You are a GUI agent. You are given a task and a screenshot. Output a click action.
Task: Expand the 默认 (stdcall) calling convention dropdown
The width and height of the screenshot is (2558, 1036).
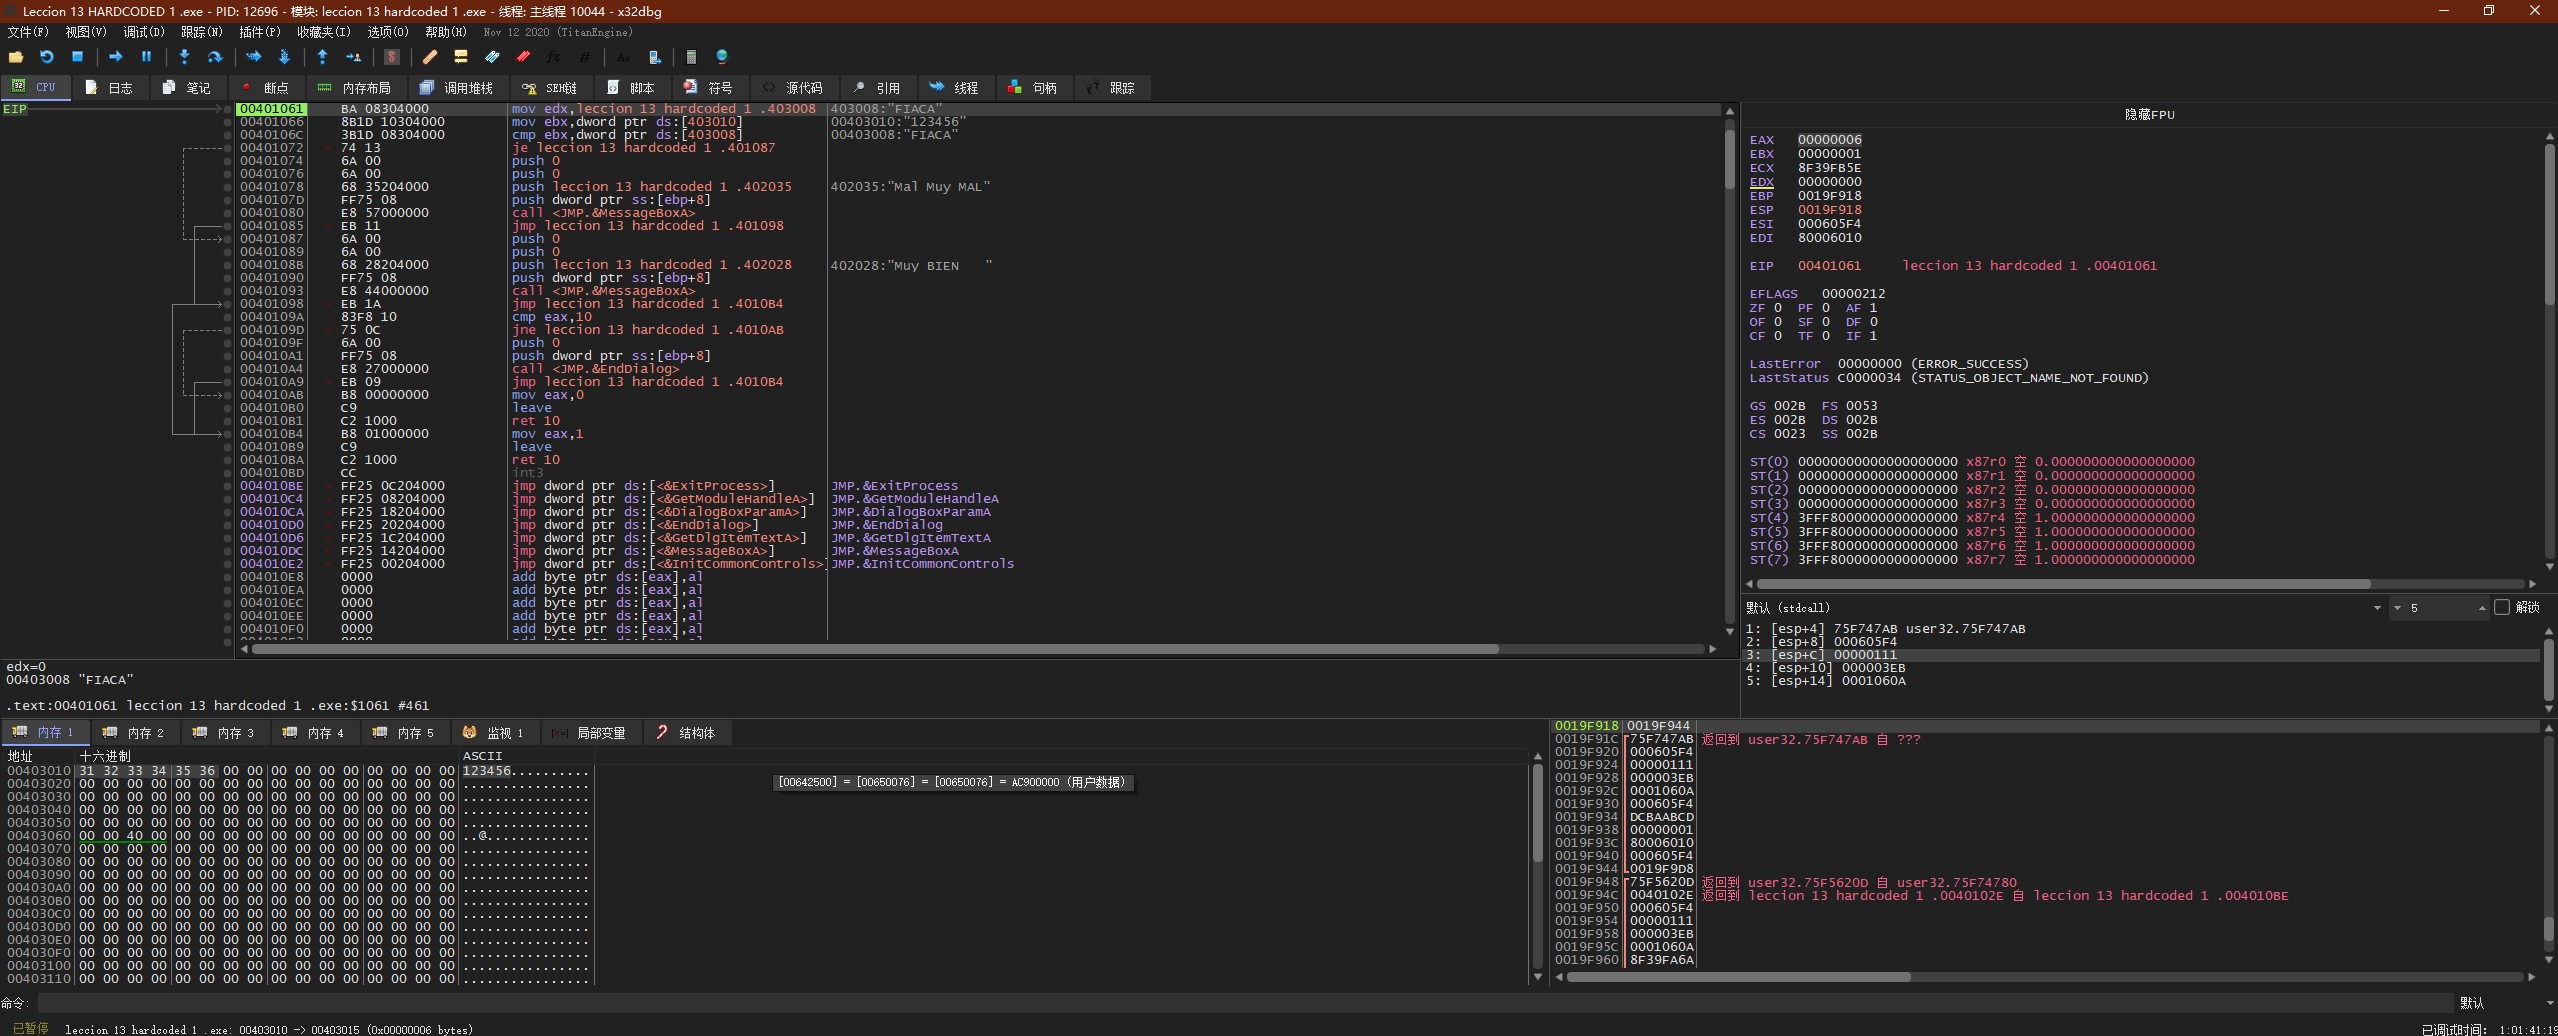pyautogui.click(x=2376, y=608)
